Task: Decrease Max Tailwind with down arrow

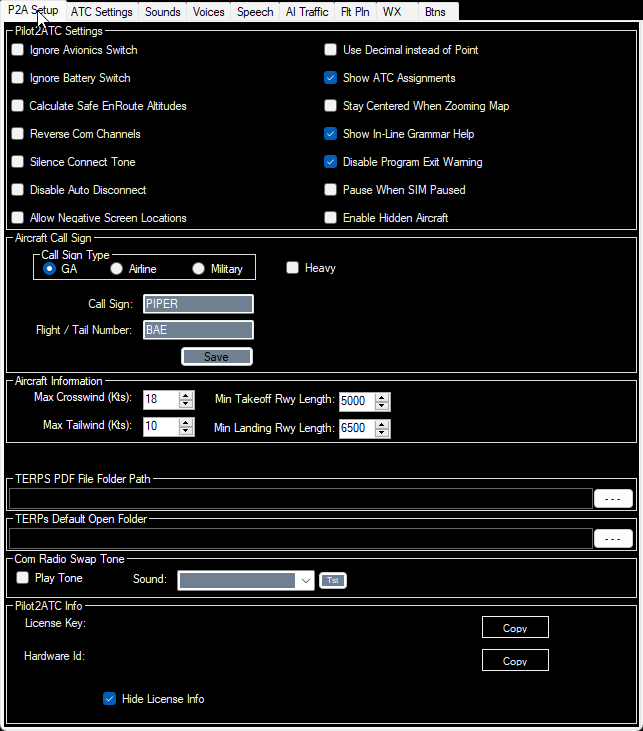Action: [186, 431]
